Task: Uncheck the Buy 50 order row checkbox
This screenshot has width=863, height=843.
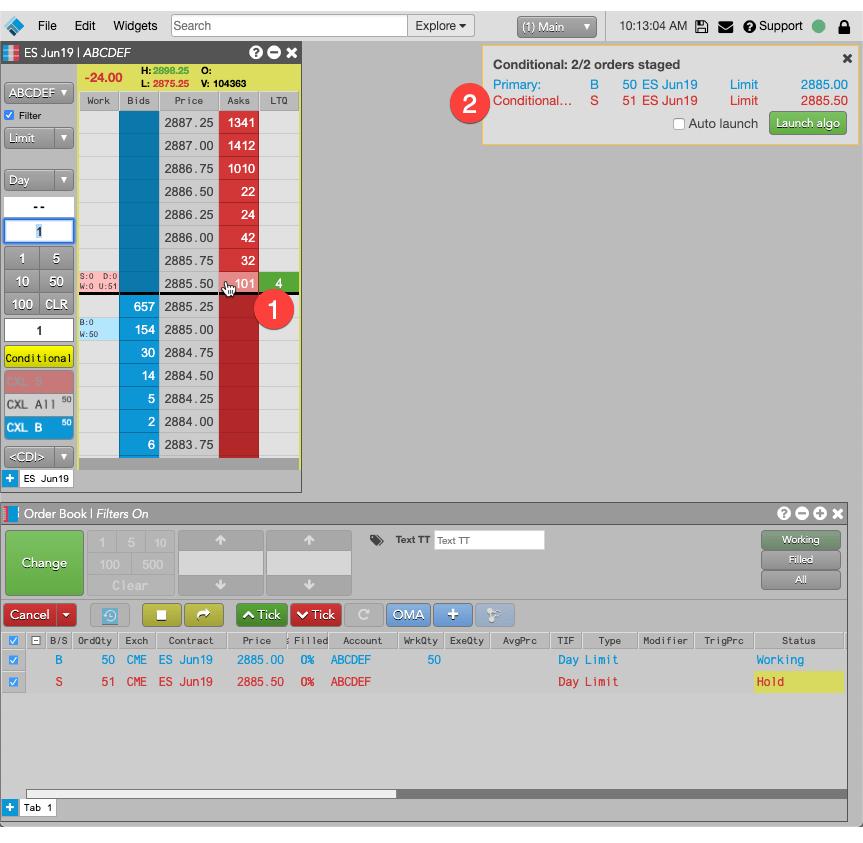Action: point(14,660)
